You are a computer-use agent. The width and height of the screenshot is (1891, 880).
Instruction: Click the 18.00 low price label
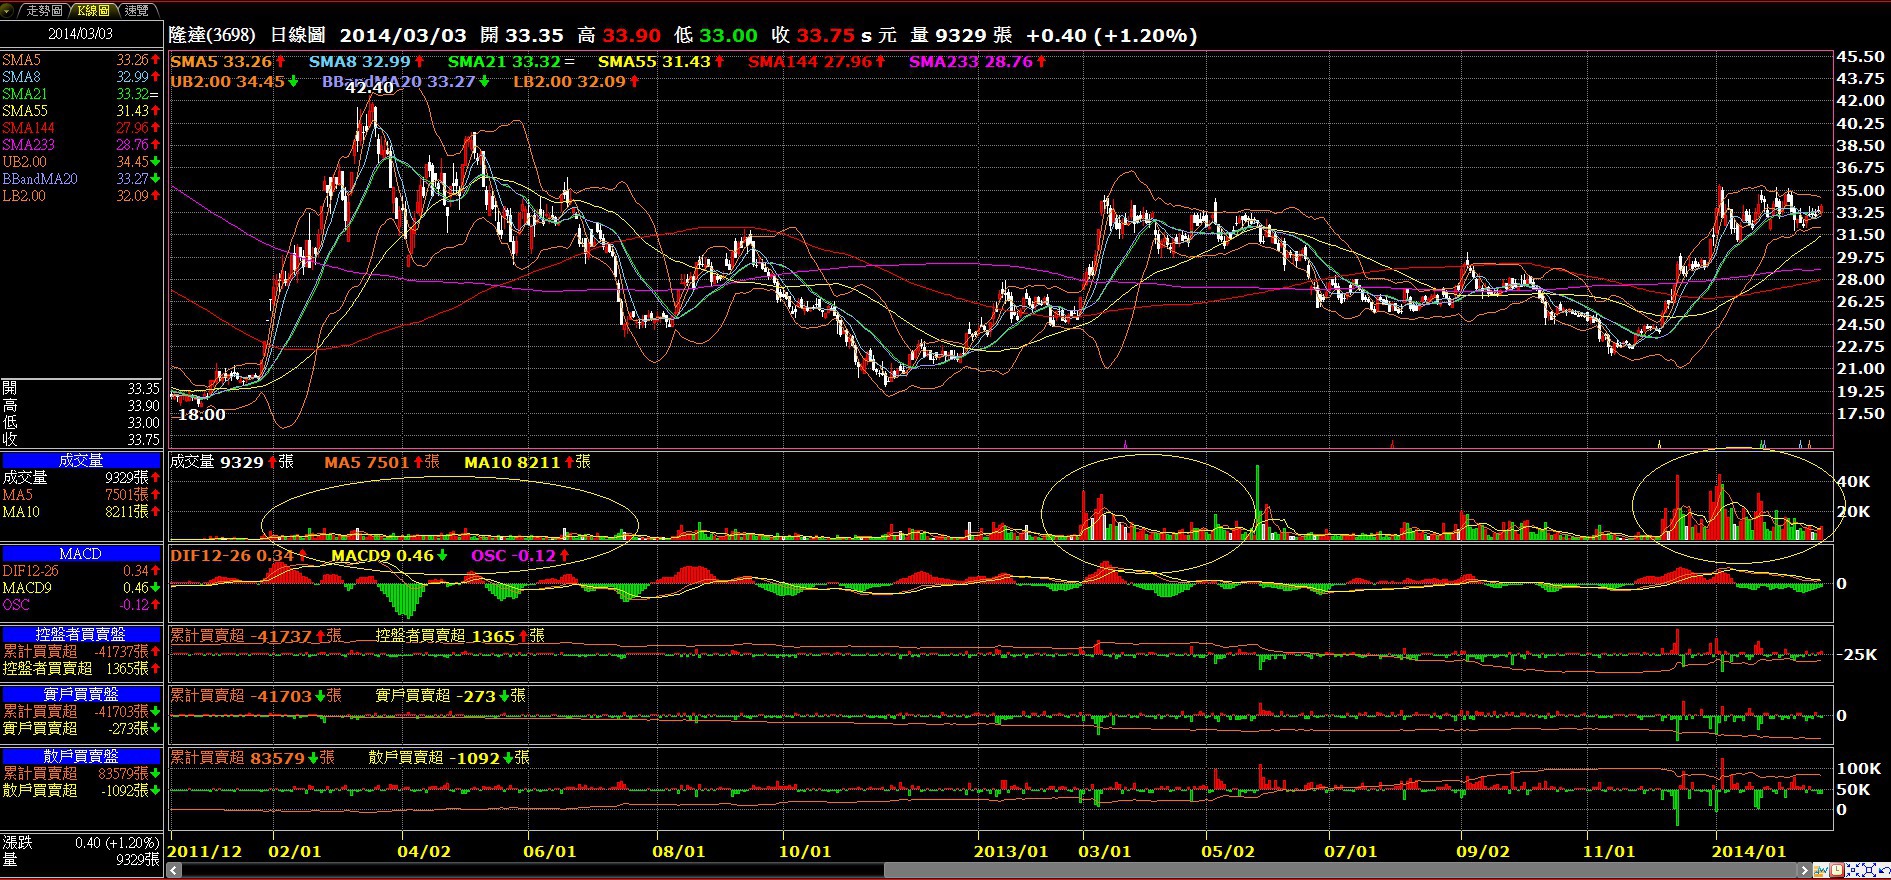(201, 415)
